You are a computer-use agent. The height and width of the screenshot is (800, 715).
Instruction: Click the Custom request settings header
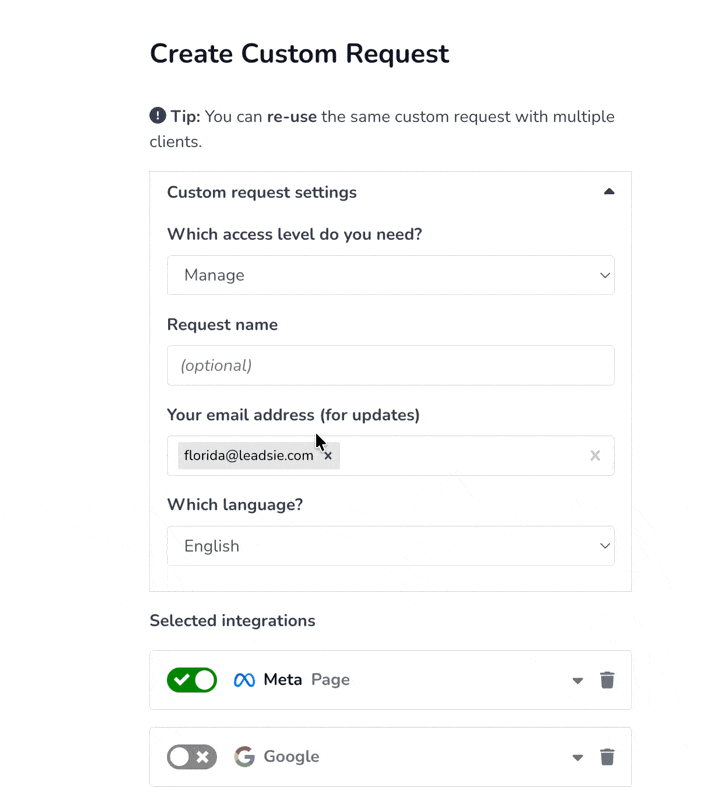coord(262,192)
